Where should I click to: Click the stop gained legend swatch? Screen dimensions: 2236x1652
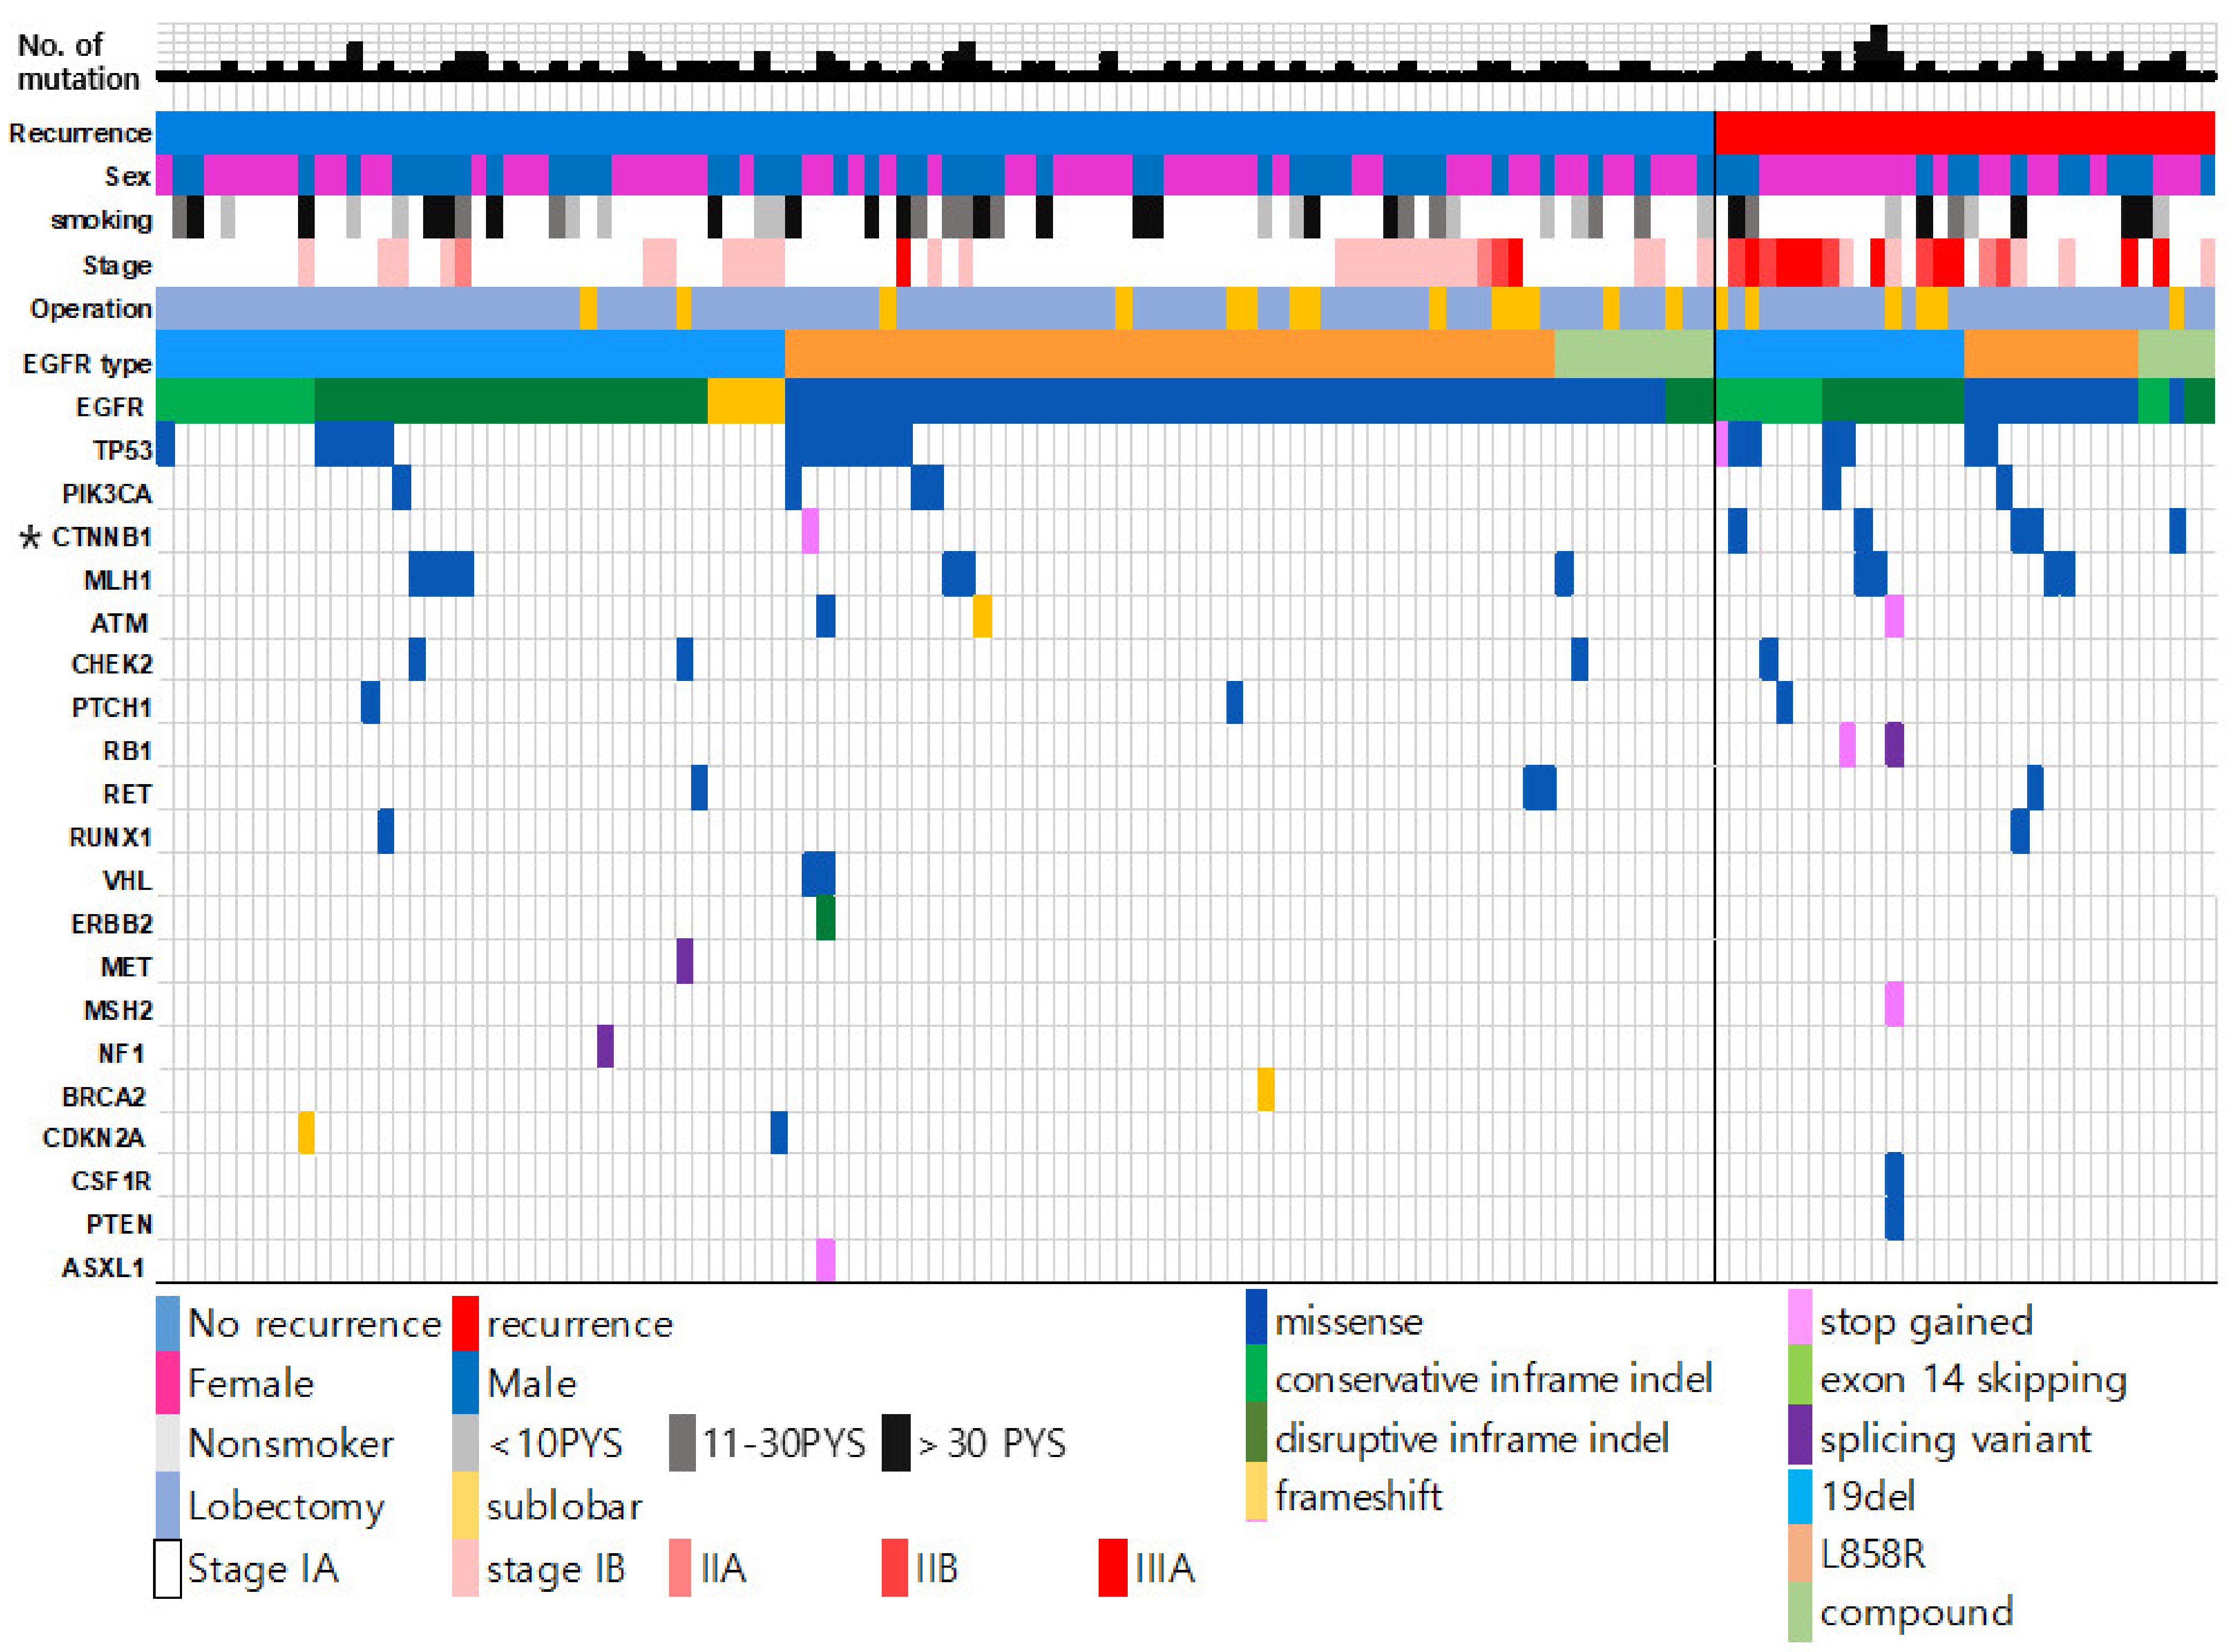(1799, 1318)
